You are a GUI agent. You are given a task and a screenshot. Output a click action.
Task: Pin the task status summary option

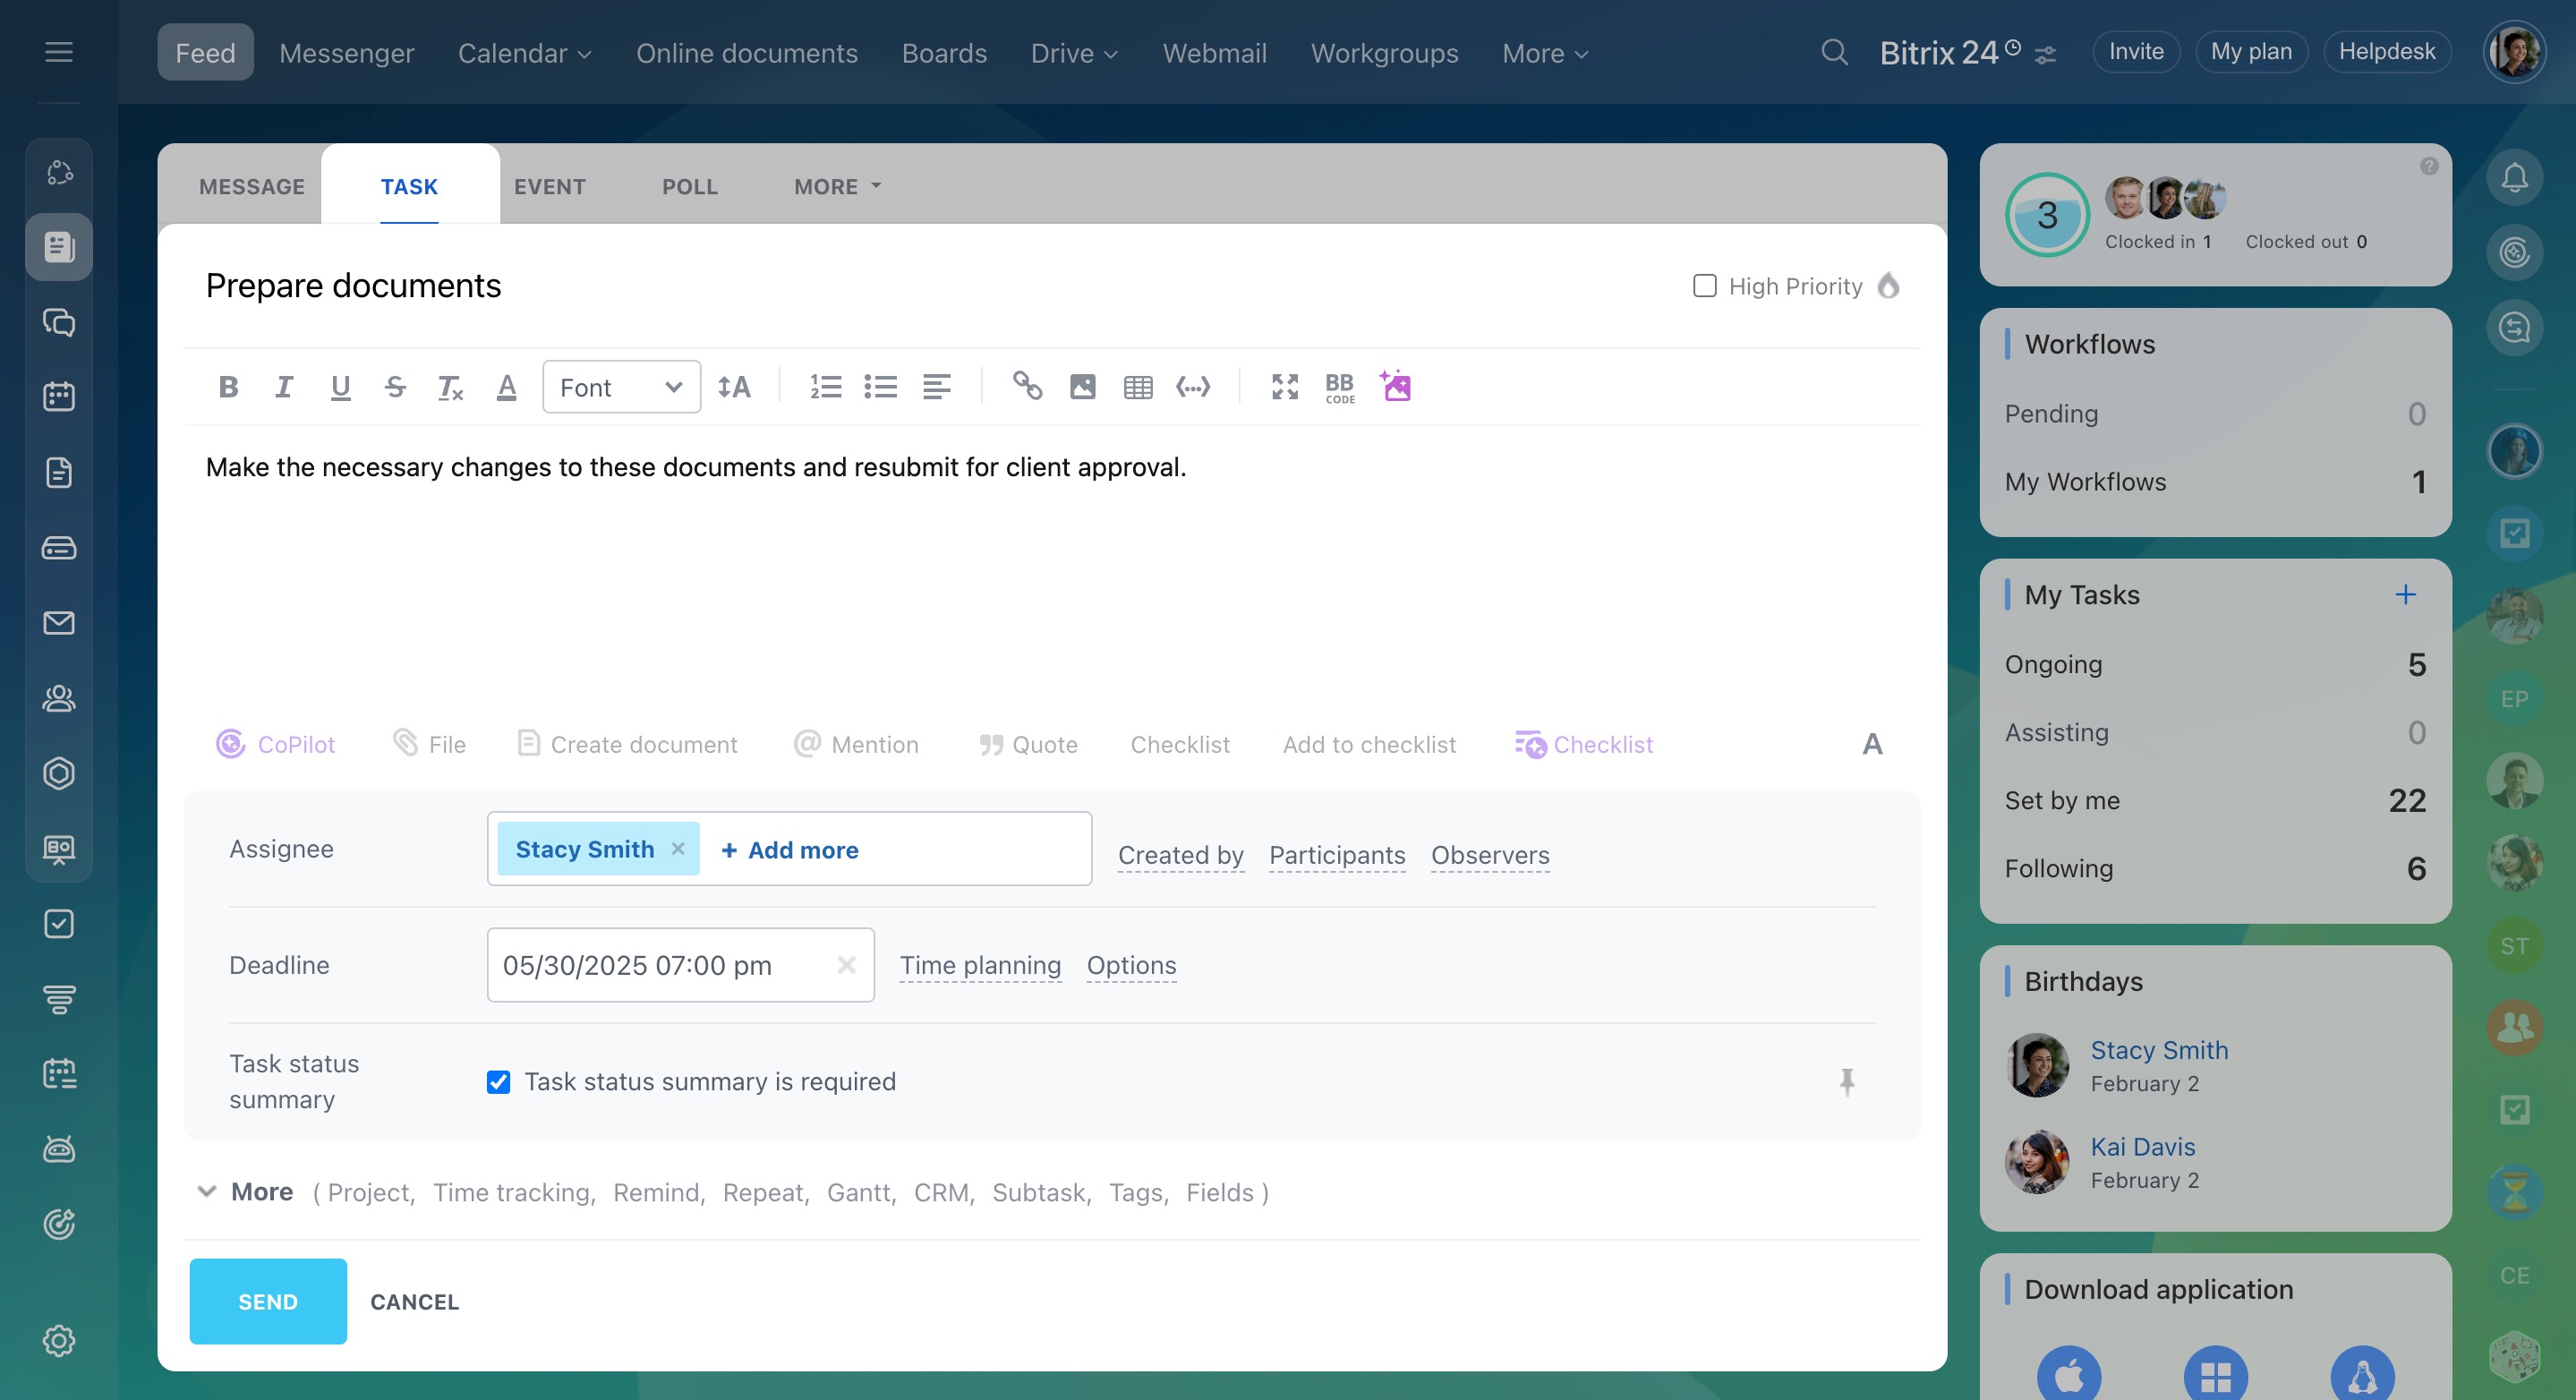[1846, 1081]
